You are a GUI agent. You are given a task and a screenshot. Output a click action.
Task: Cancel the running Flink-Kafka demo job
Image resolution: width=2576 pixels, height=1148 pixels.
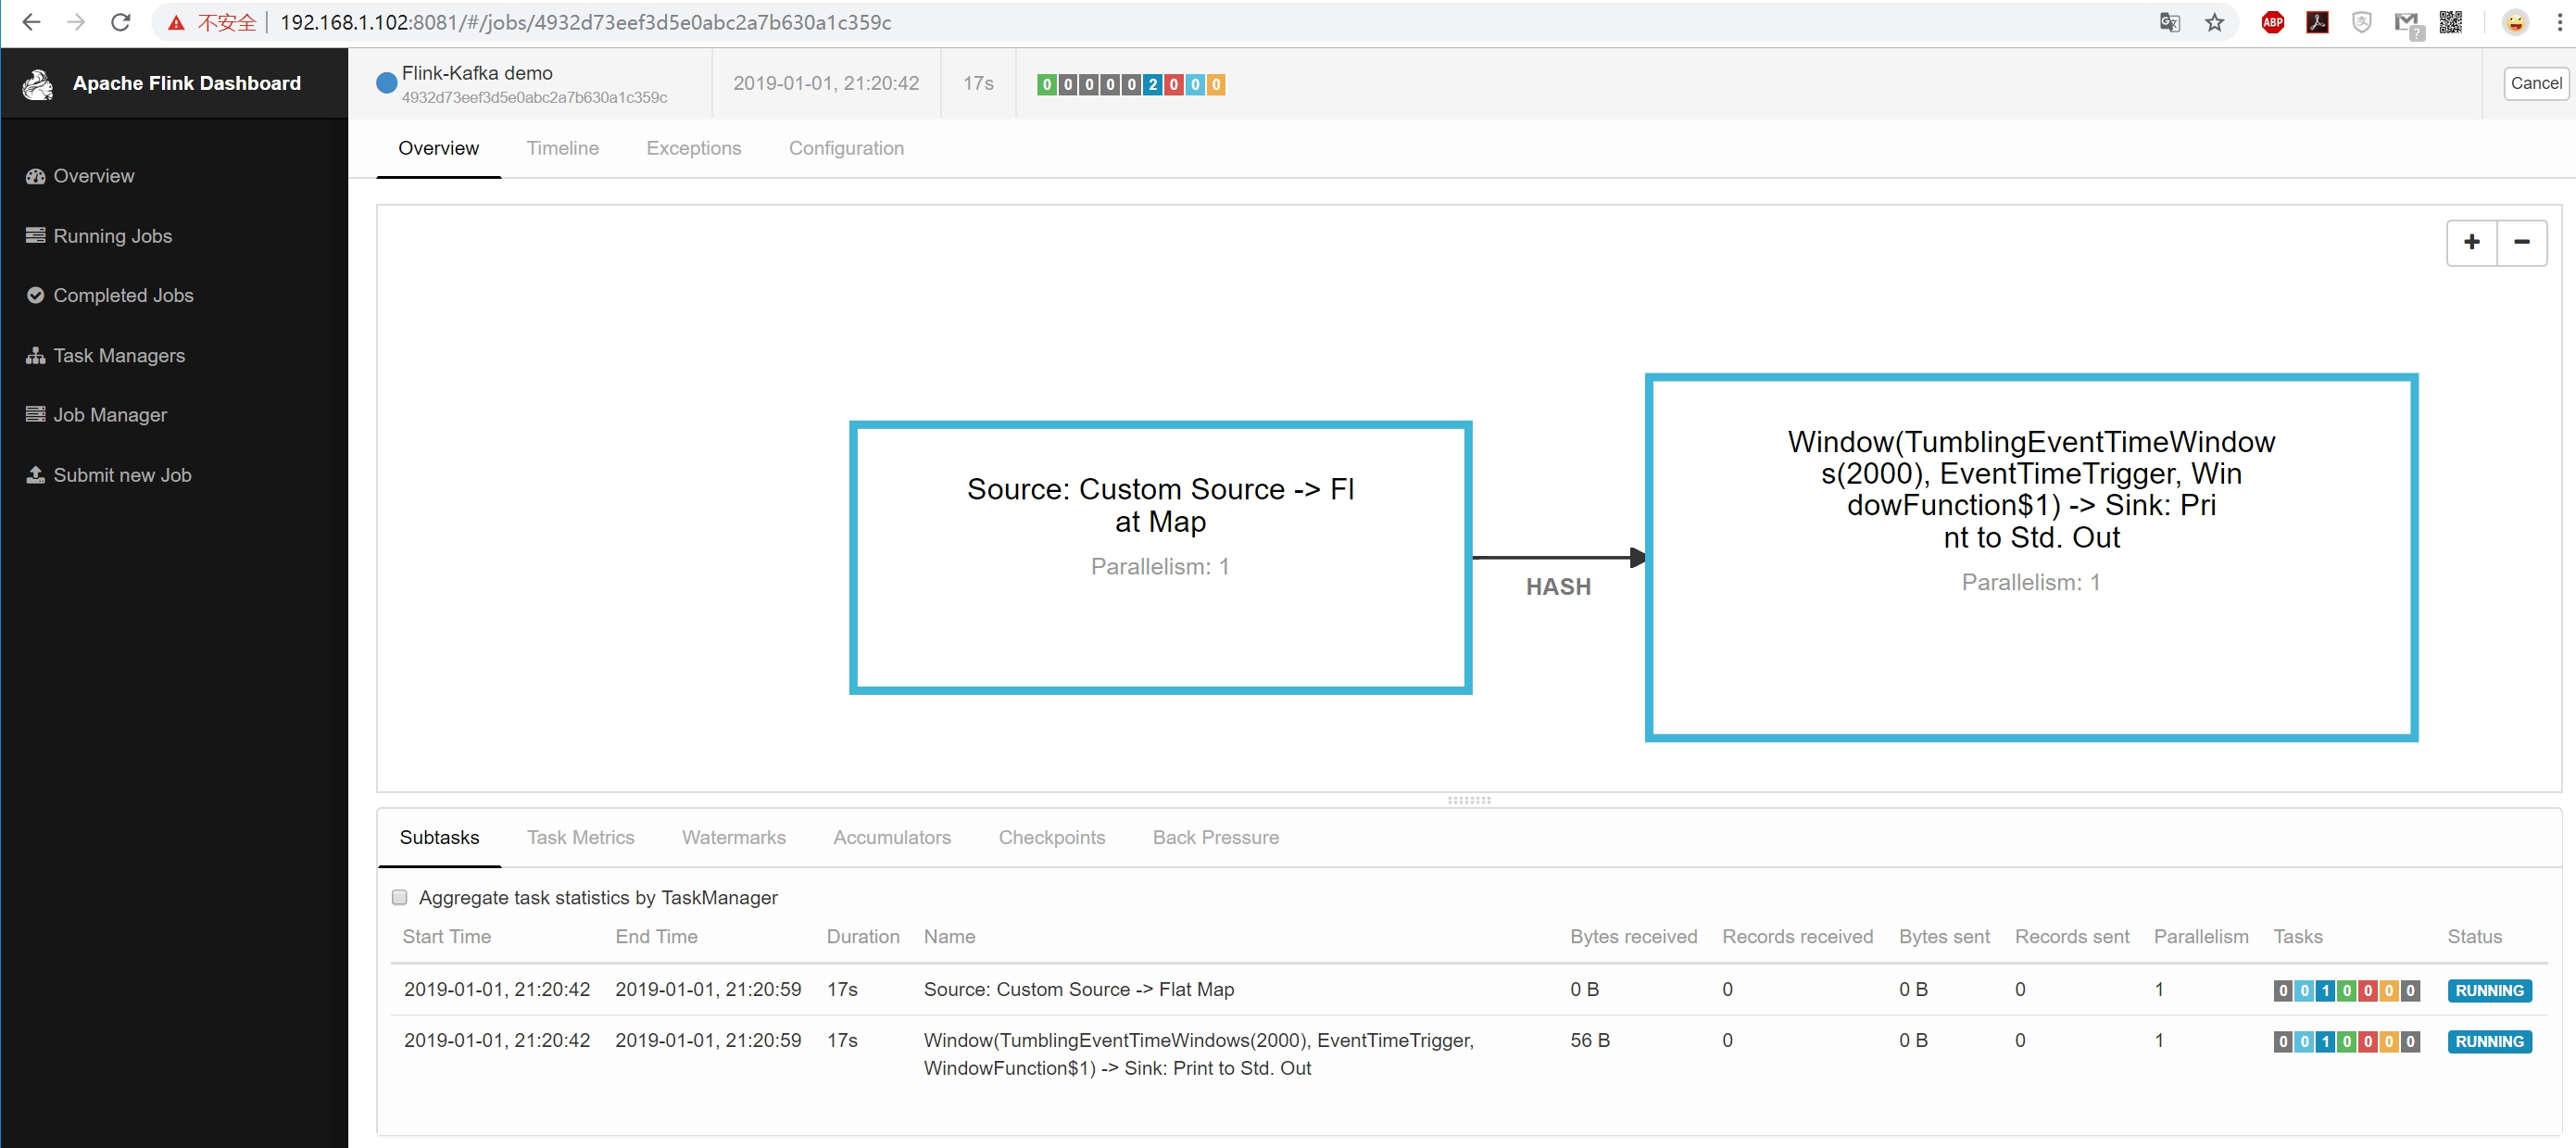2535,83
